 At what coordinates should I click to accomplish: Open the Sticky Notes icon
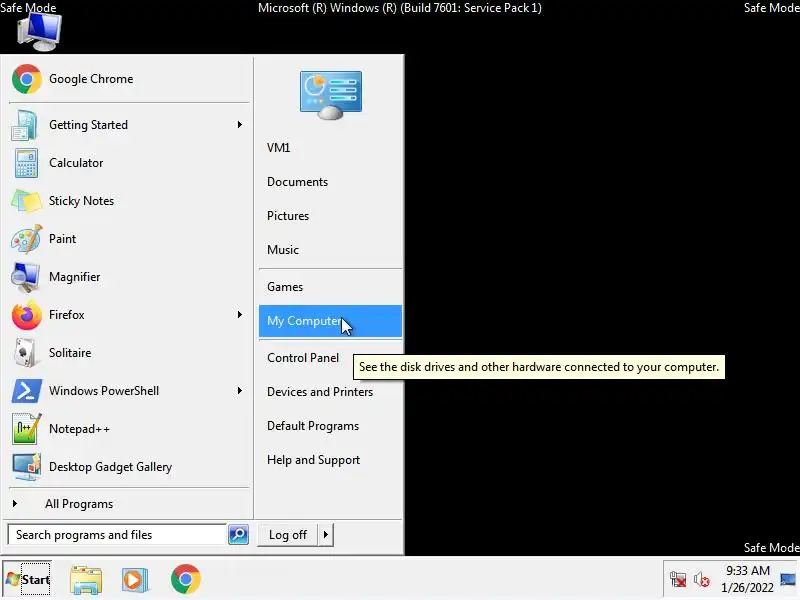point(26,201)
